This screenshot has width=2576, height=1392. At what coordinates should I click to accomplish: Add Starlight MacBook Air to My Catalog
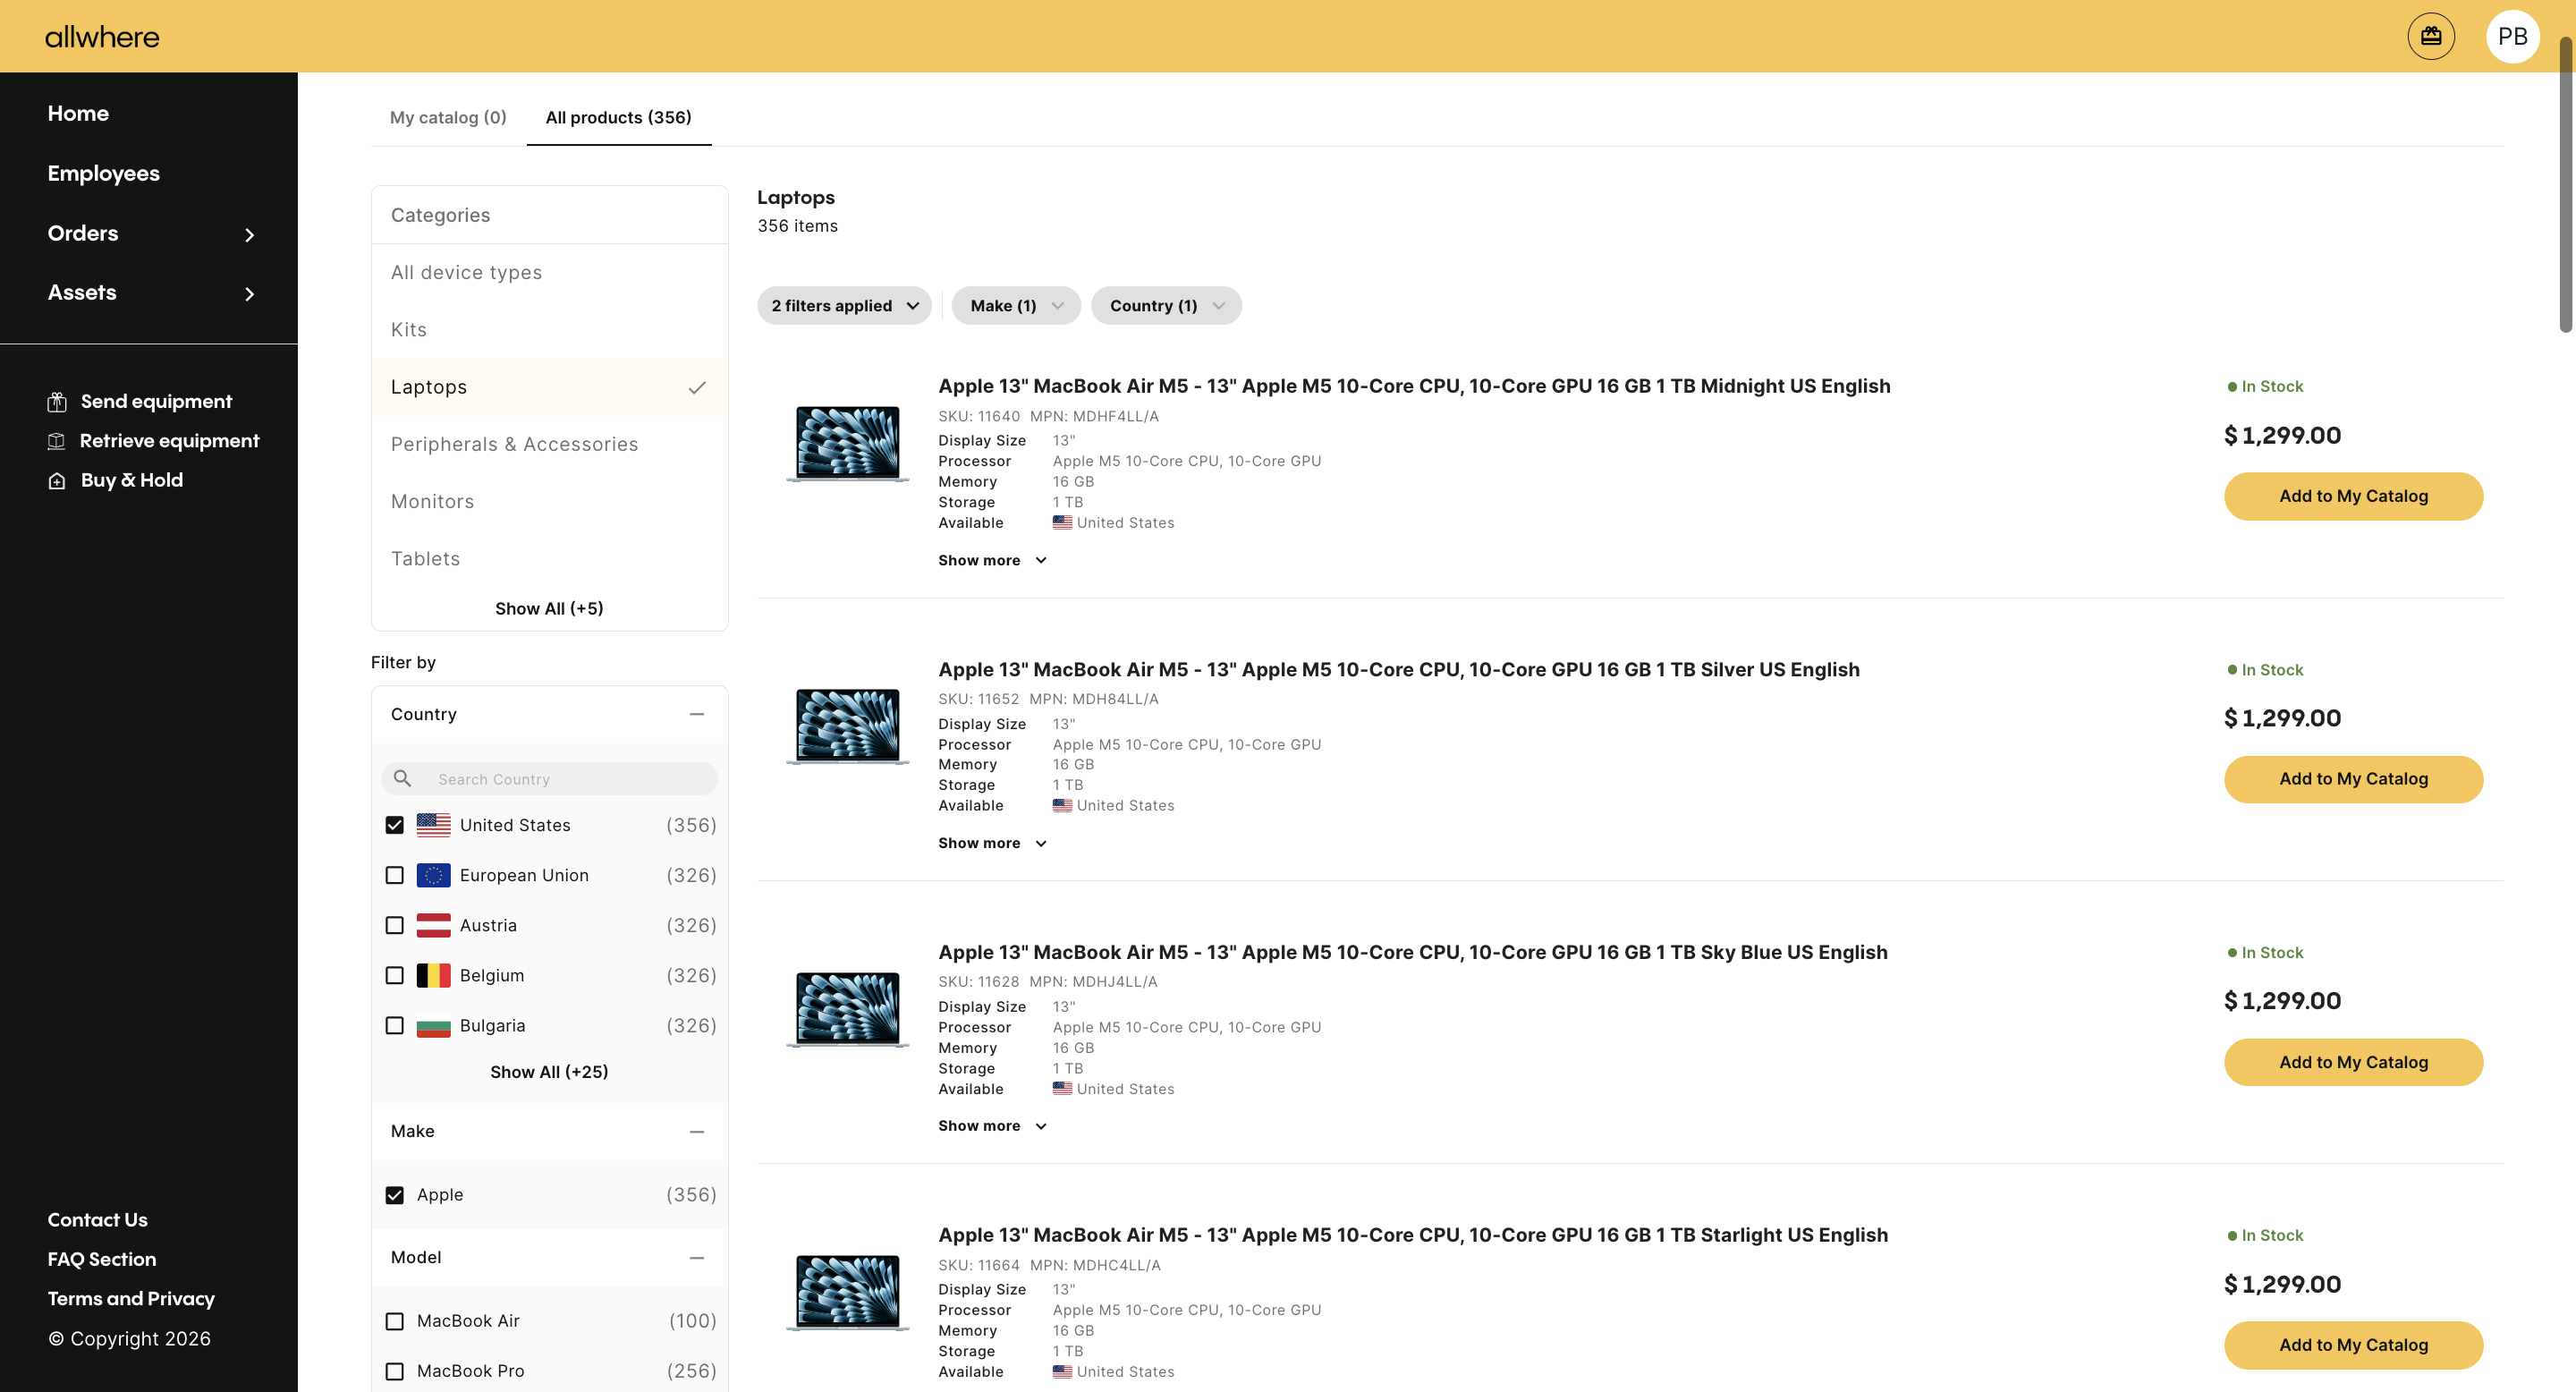[x=2353, y=1345]
